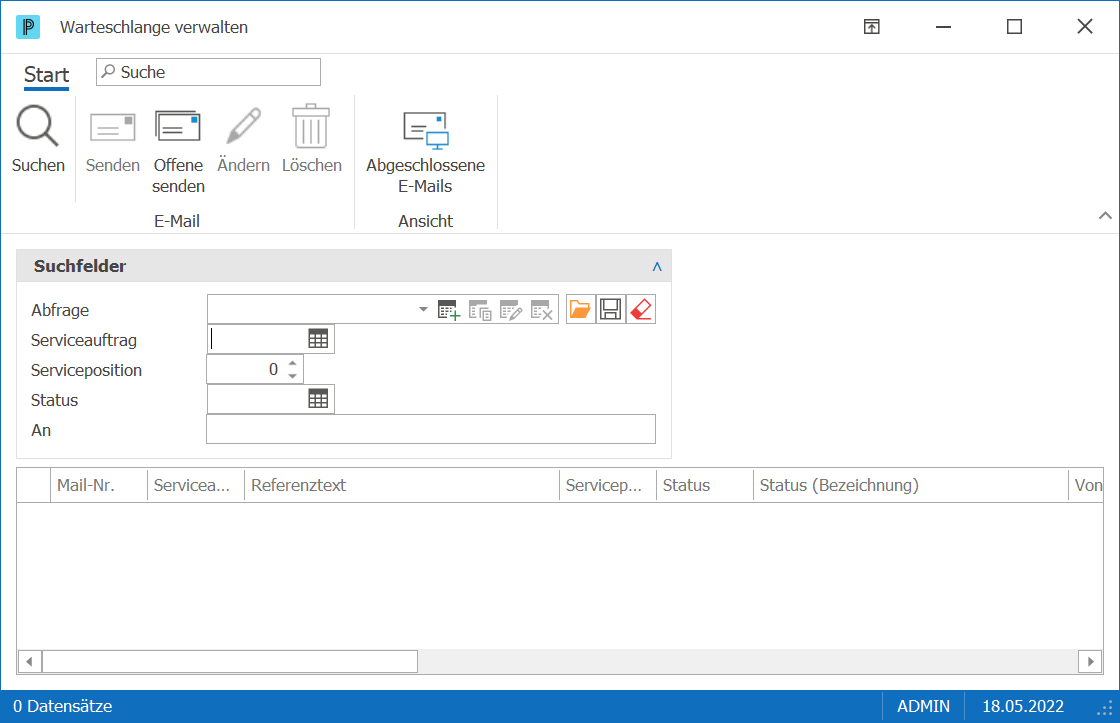Save search fields with the floppy disk icon
Viewport: 1120px width, 723px height.
610,309
